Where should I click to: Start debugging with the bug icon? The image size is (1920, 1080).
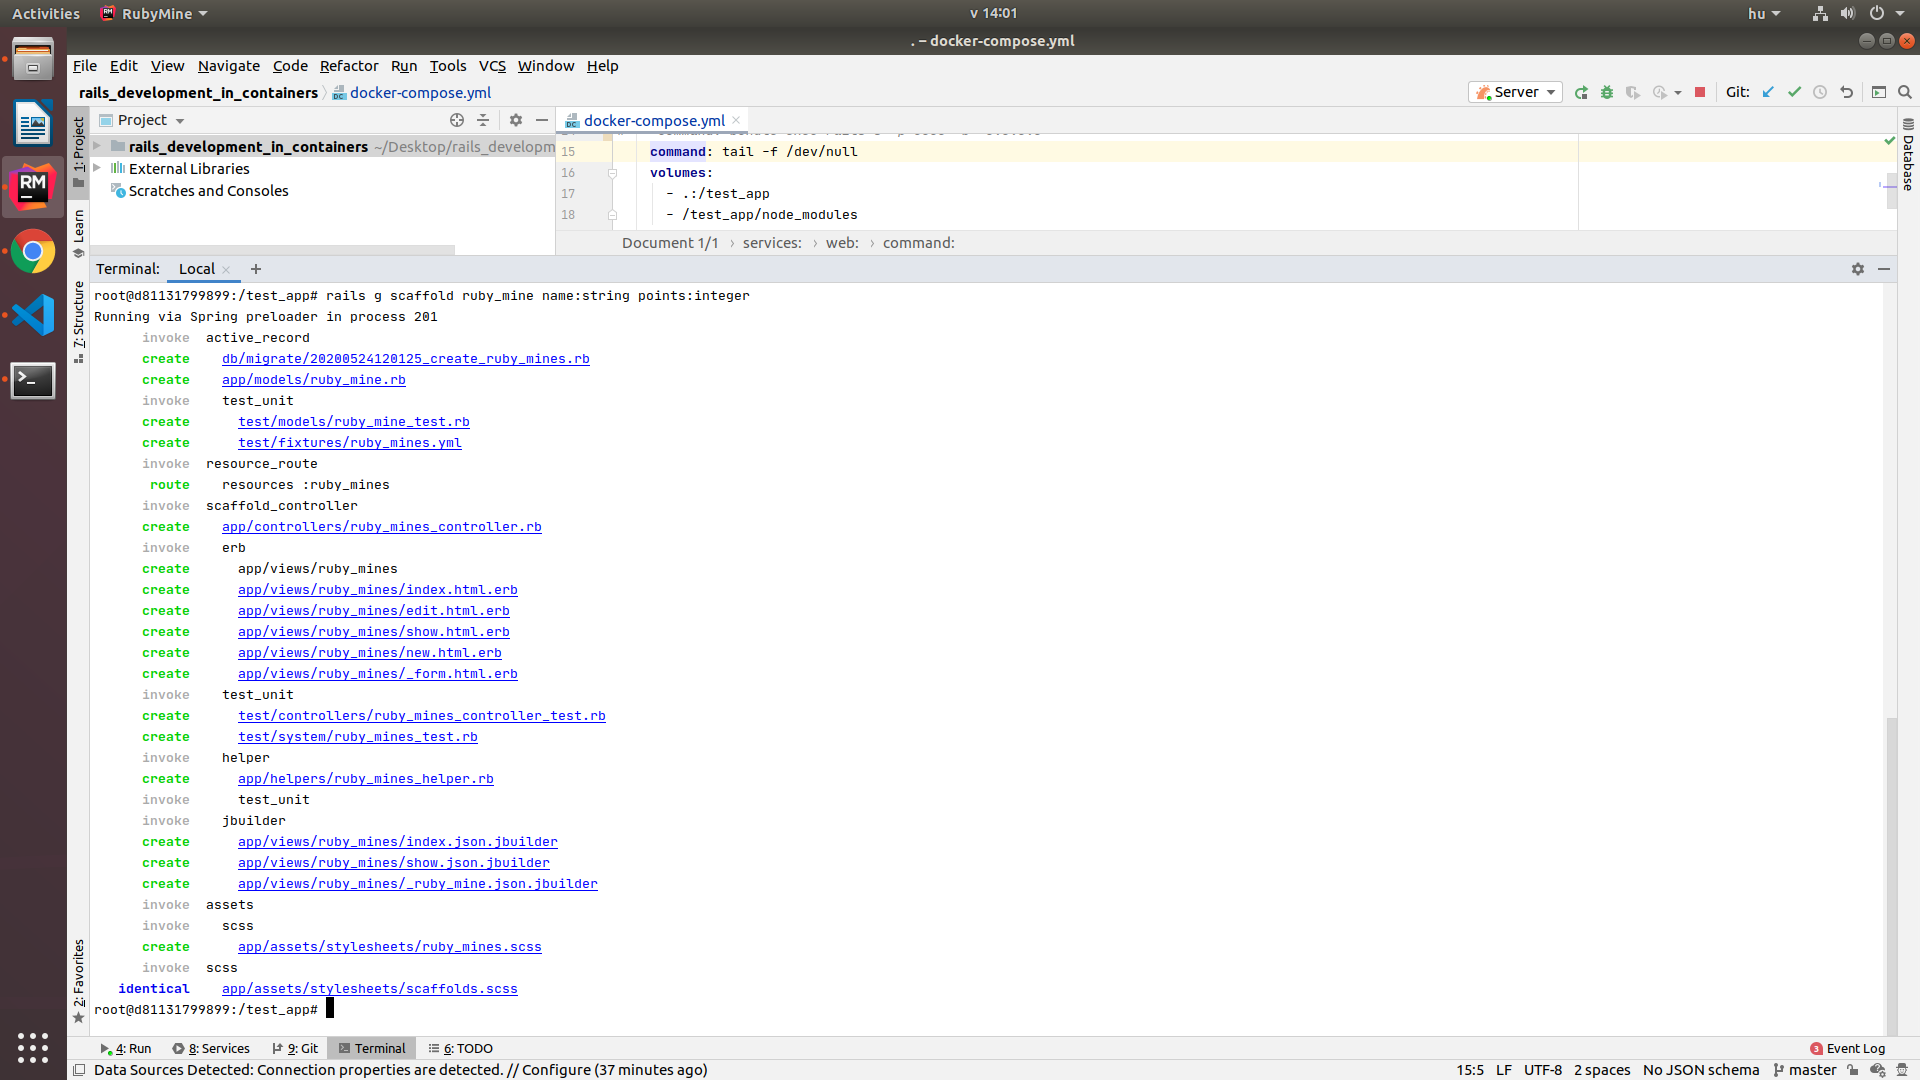1607,92
